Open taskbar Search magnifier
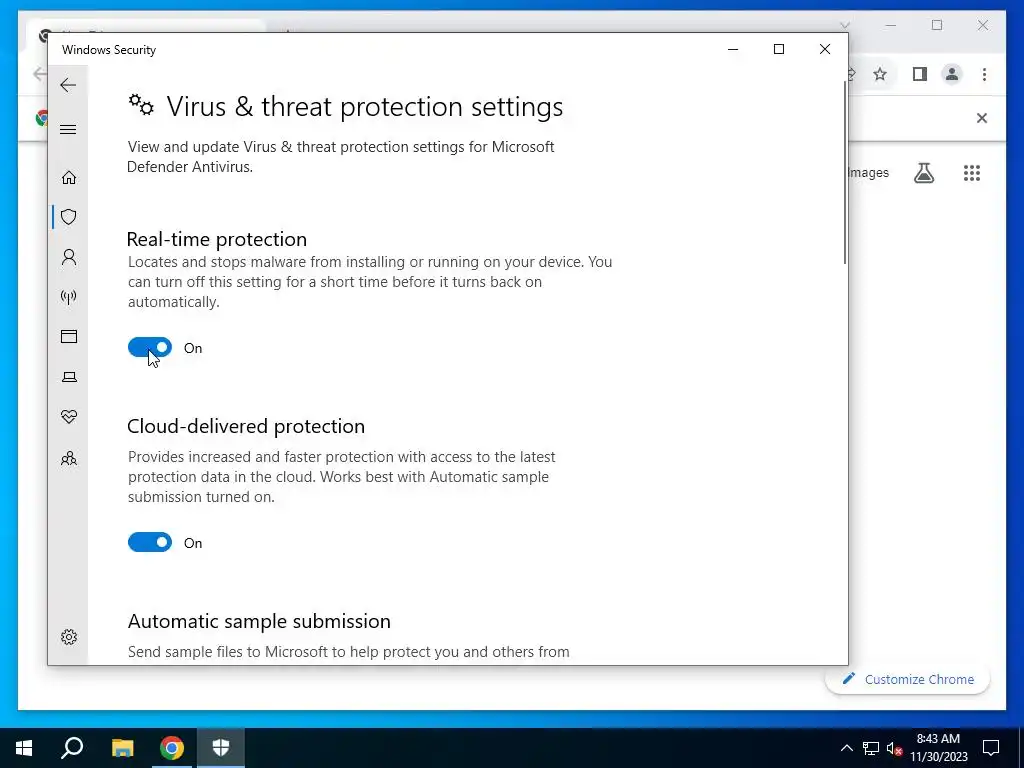Viewport: 1024px width, 768px height. pyautogui.click(x=72, y=748)
